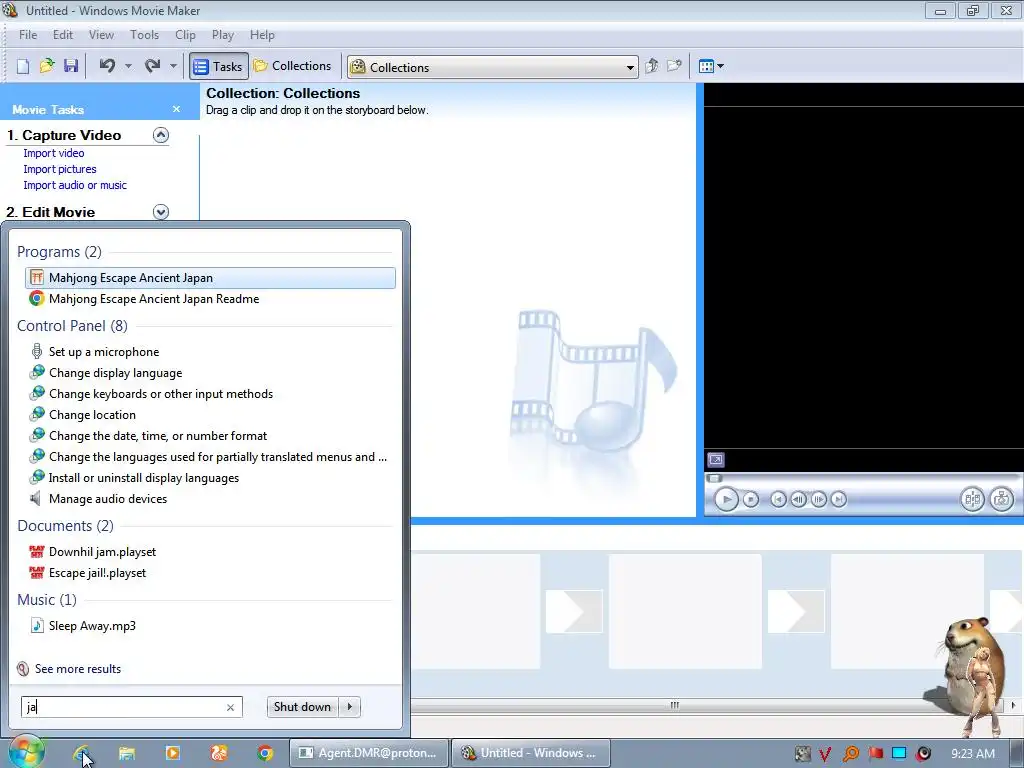1024x768 pixels.
Task: Expand the Edit Movie section
Action: pyautogui.click(x=161, y=212)
